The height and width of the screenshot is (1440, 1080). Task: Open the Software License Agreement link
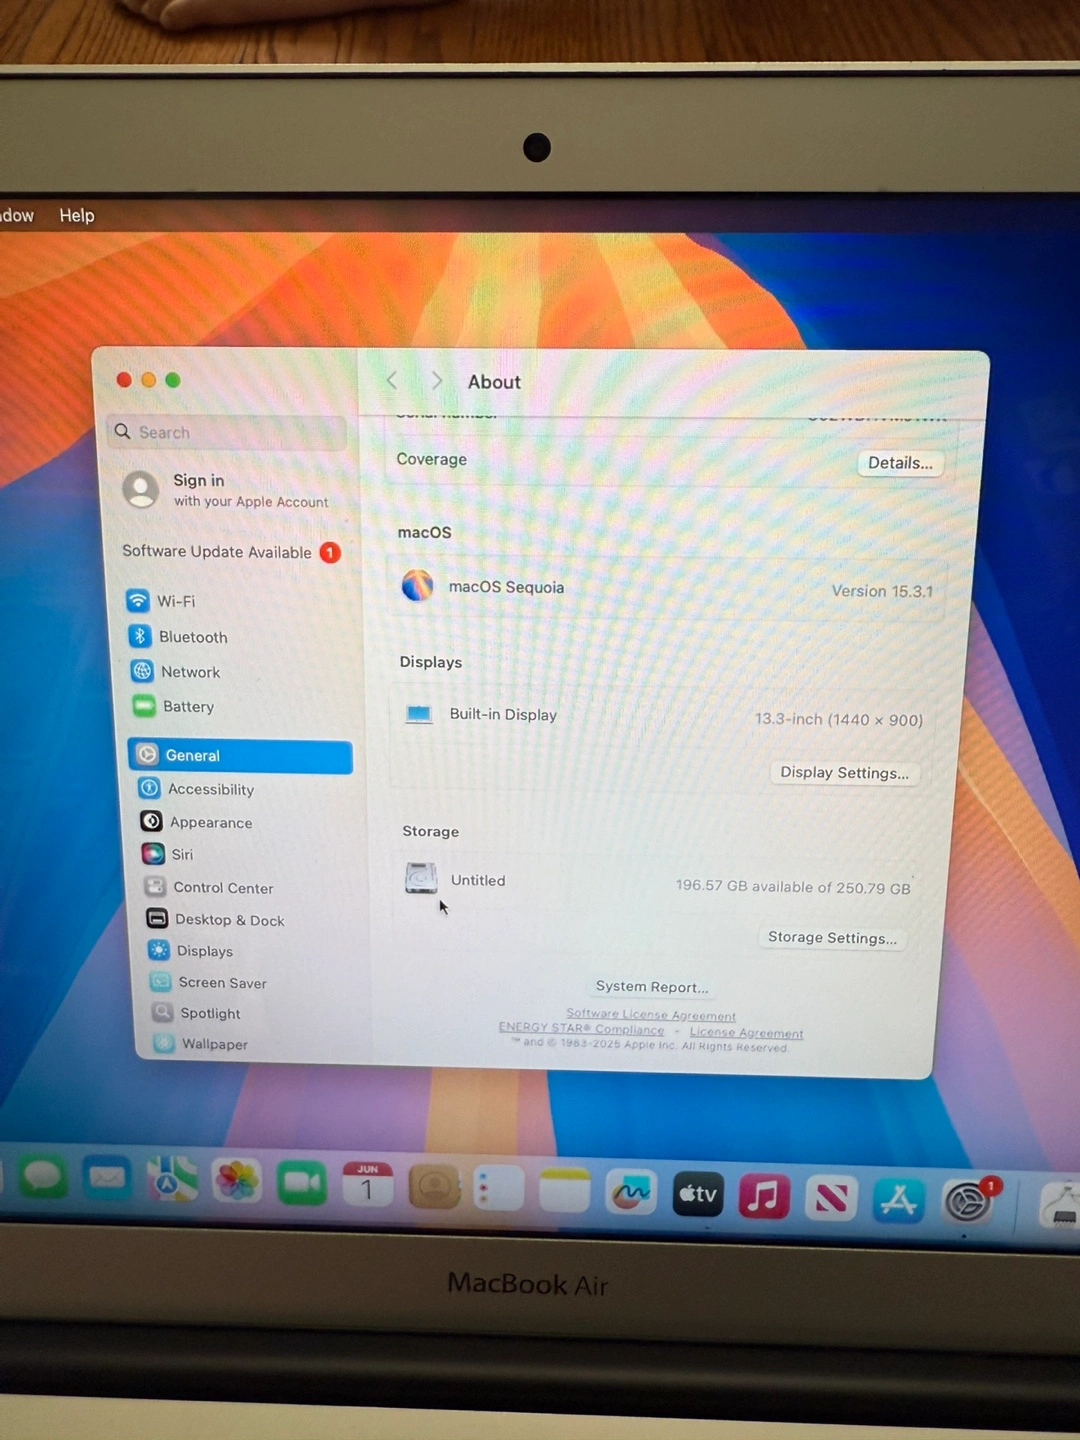[651, 1015]
